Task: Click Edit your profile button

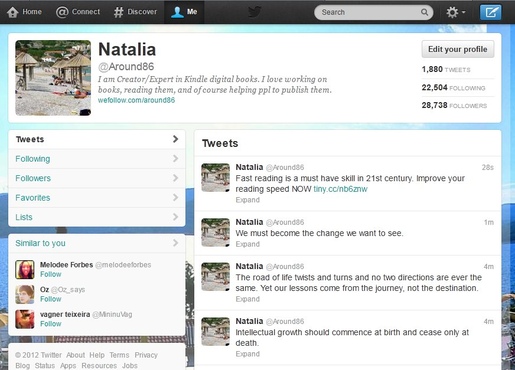Action: pos(458,49)
